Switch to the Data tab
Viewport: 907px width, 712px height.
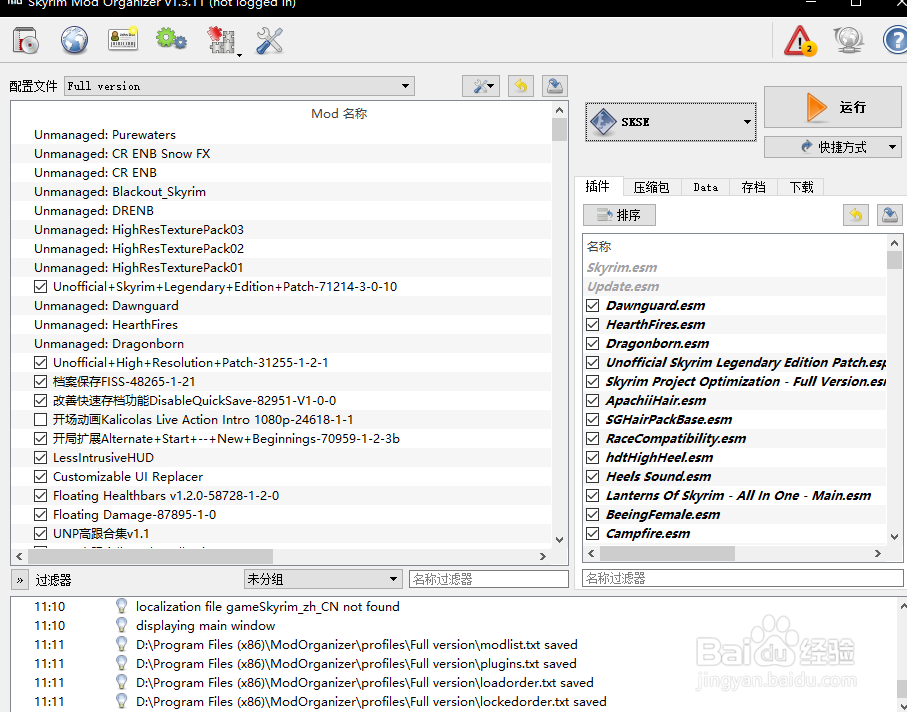tap(706, 187)
